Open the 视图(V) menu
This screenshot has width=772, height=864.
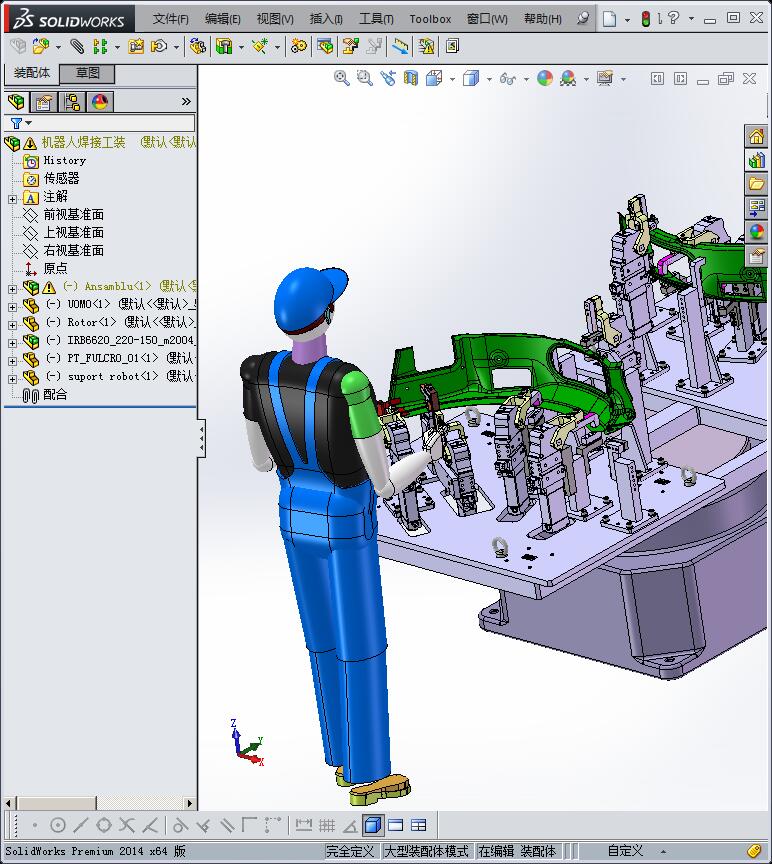pyautogui.click(x=275, y=19)
